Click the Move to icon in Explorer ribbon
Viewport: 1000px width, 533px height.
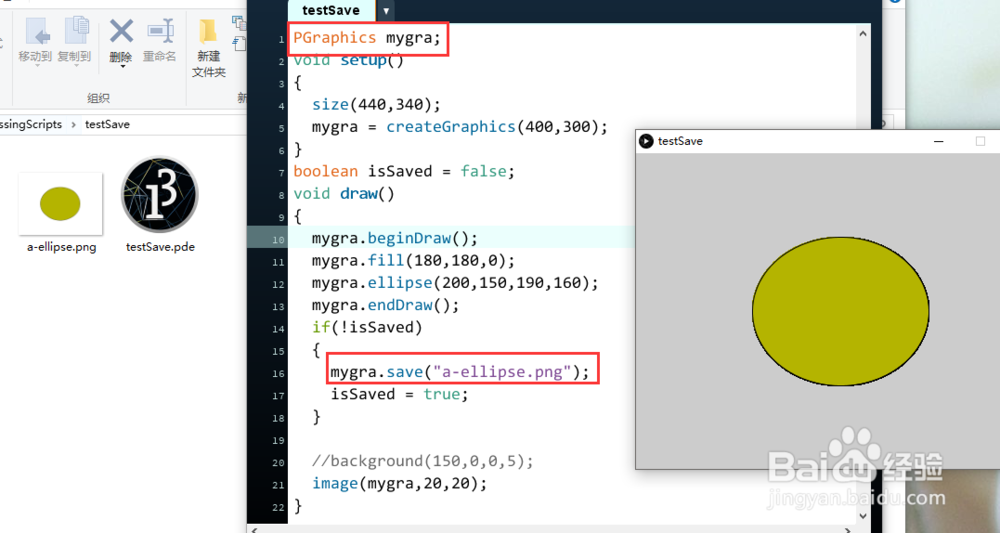(x=36, y=31)
